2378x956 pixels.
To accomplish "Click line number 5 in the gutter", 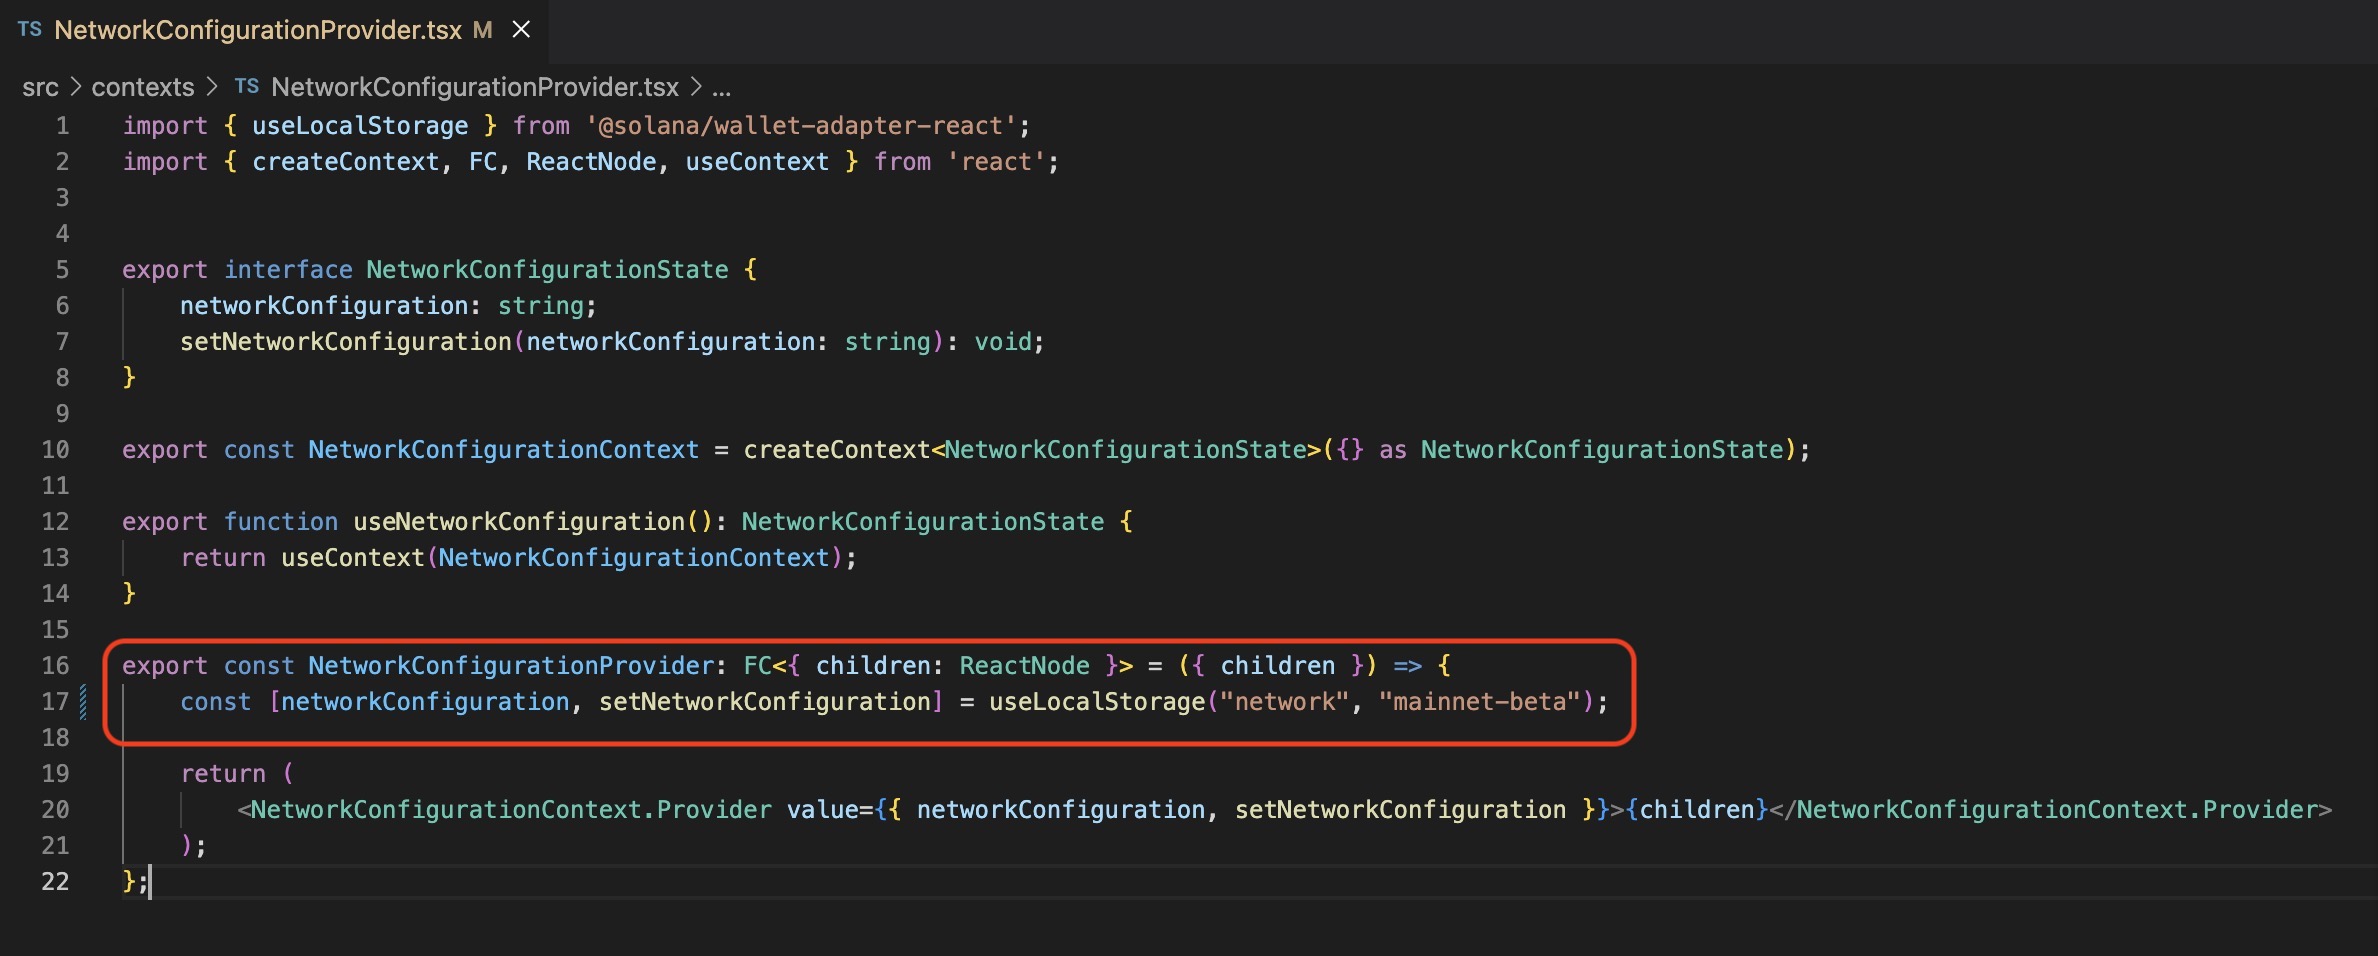I will click(x=62, y=270).
